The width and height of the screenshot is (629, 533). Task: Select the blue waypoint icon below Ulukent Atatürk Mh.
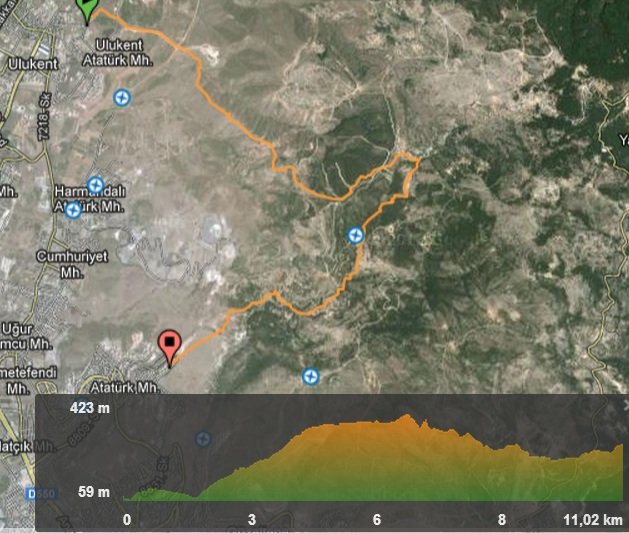click(x=122, y=97)
